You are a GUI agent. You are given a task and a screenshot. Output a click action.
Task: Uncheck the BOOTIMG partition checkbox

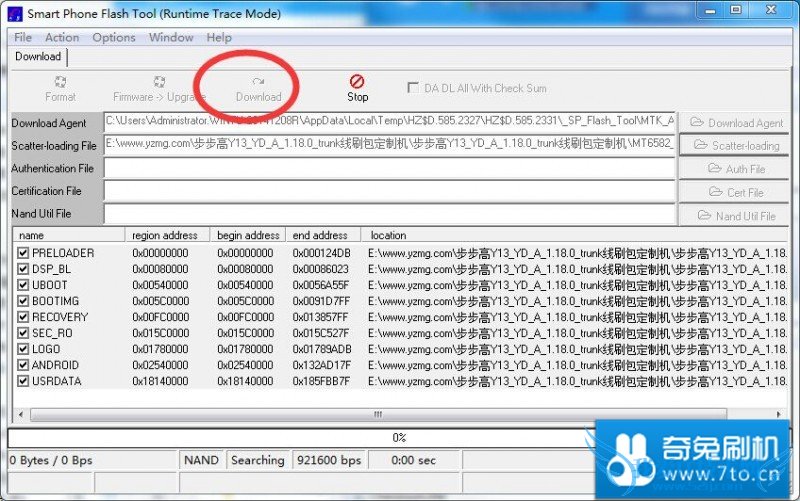[23, 301]
